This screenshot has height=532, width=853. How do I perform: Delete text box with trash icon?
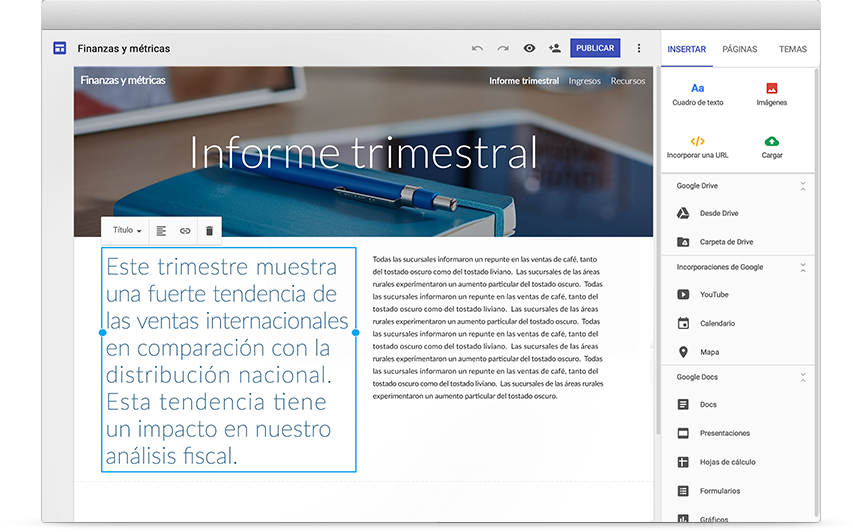[209, 231]
